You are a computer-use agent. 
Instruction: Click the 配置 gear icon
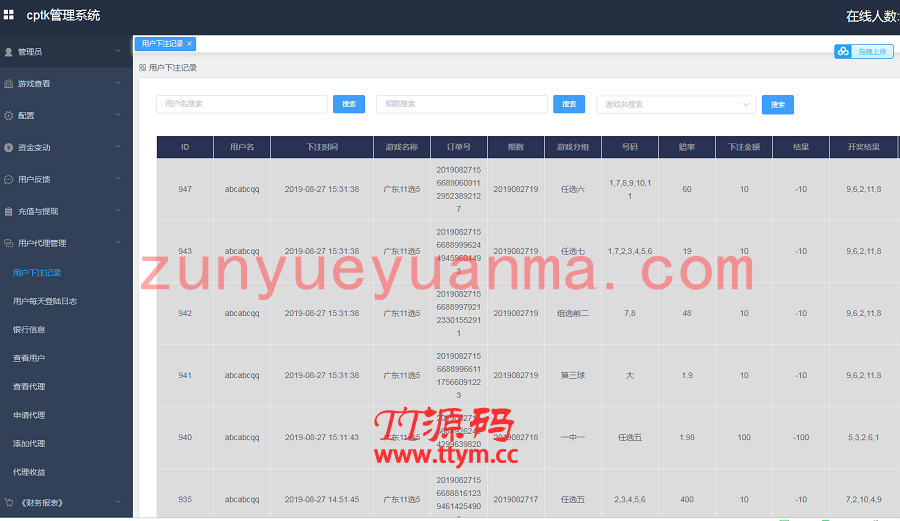click(x=9, y=115)
